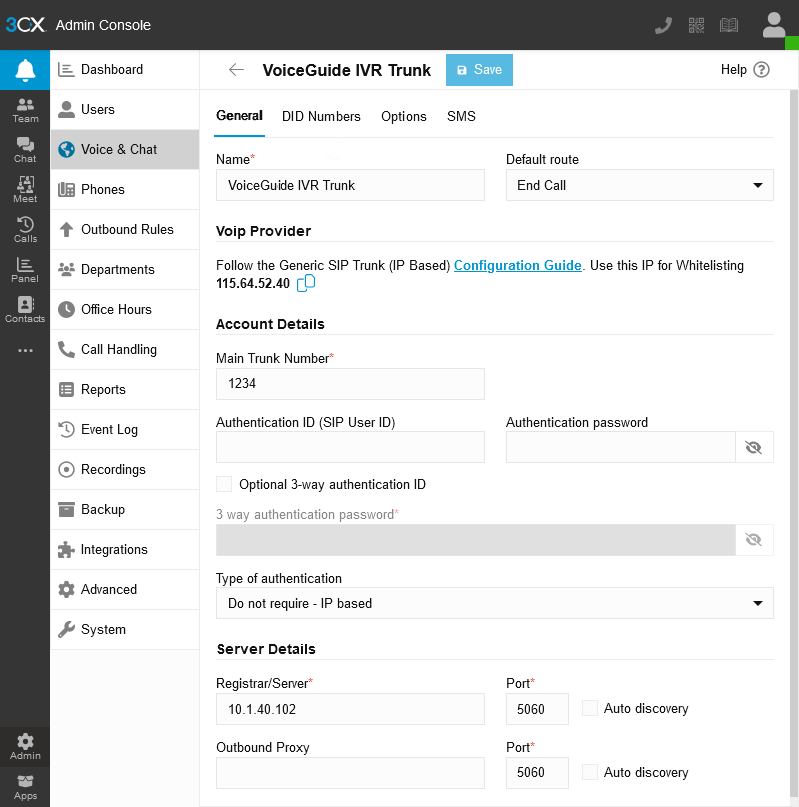799x807 pixels.
Task: Switch to the DID Numbers tab
Action: (321, 116)
